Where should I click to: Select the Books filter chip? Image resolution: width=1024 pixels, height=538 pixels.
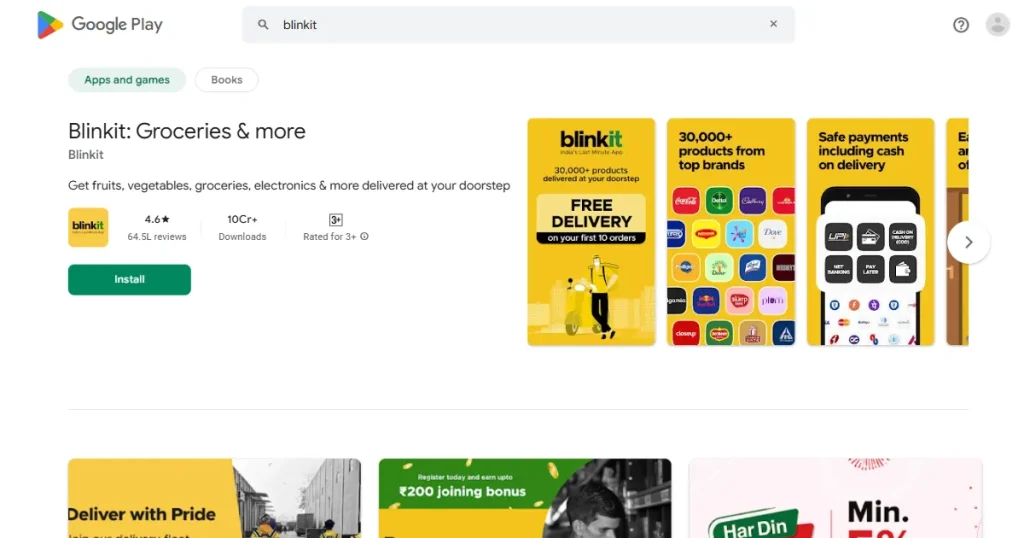[227, 80]
